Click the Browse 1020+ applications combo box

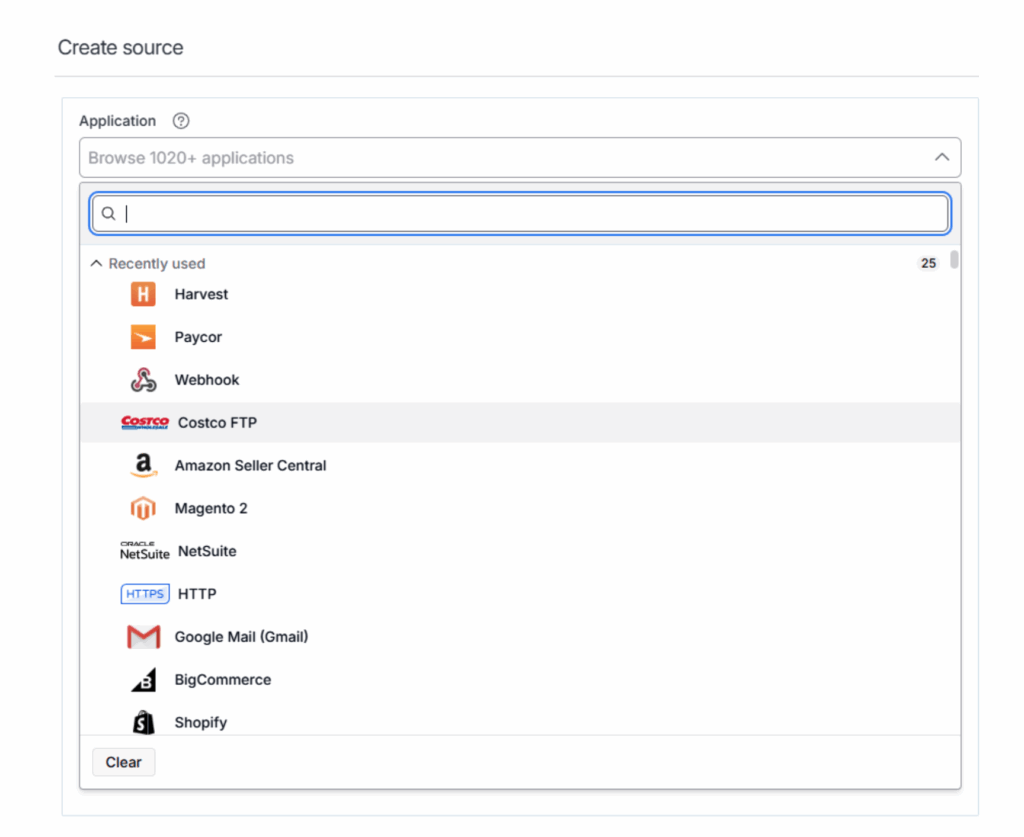point(500,158)
